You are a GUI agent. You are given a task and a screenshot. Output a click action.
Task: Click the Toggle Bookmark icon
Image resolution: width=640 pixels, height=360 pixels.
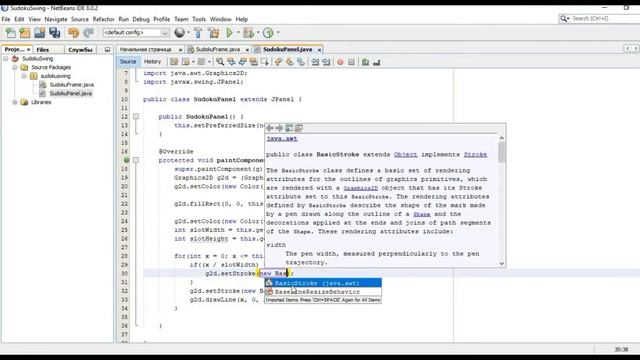click(301, 62)
